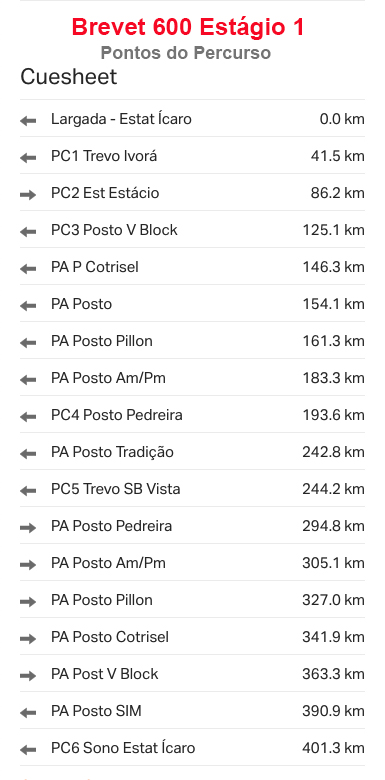Select the PC6 Sono Estat Ícaro entry
385x780 pixels.
coord(192,748)
